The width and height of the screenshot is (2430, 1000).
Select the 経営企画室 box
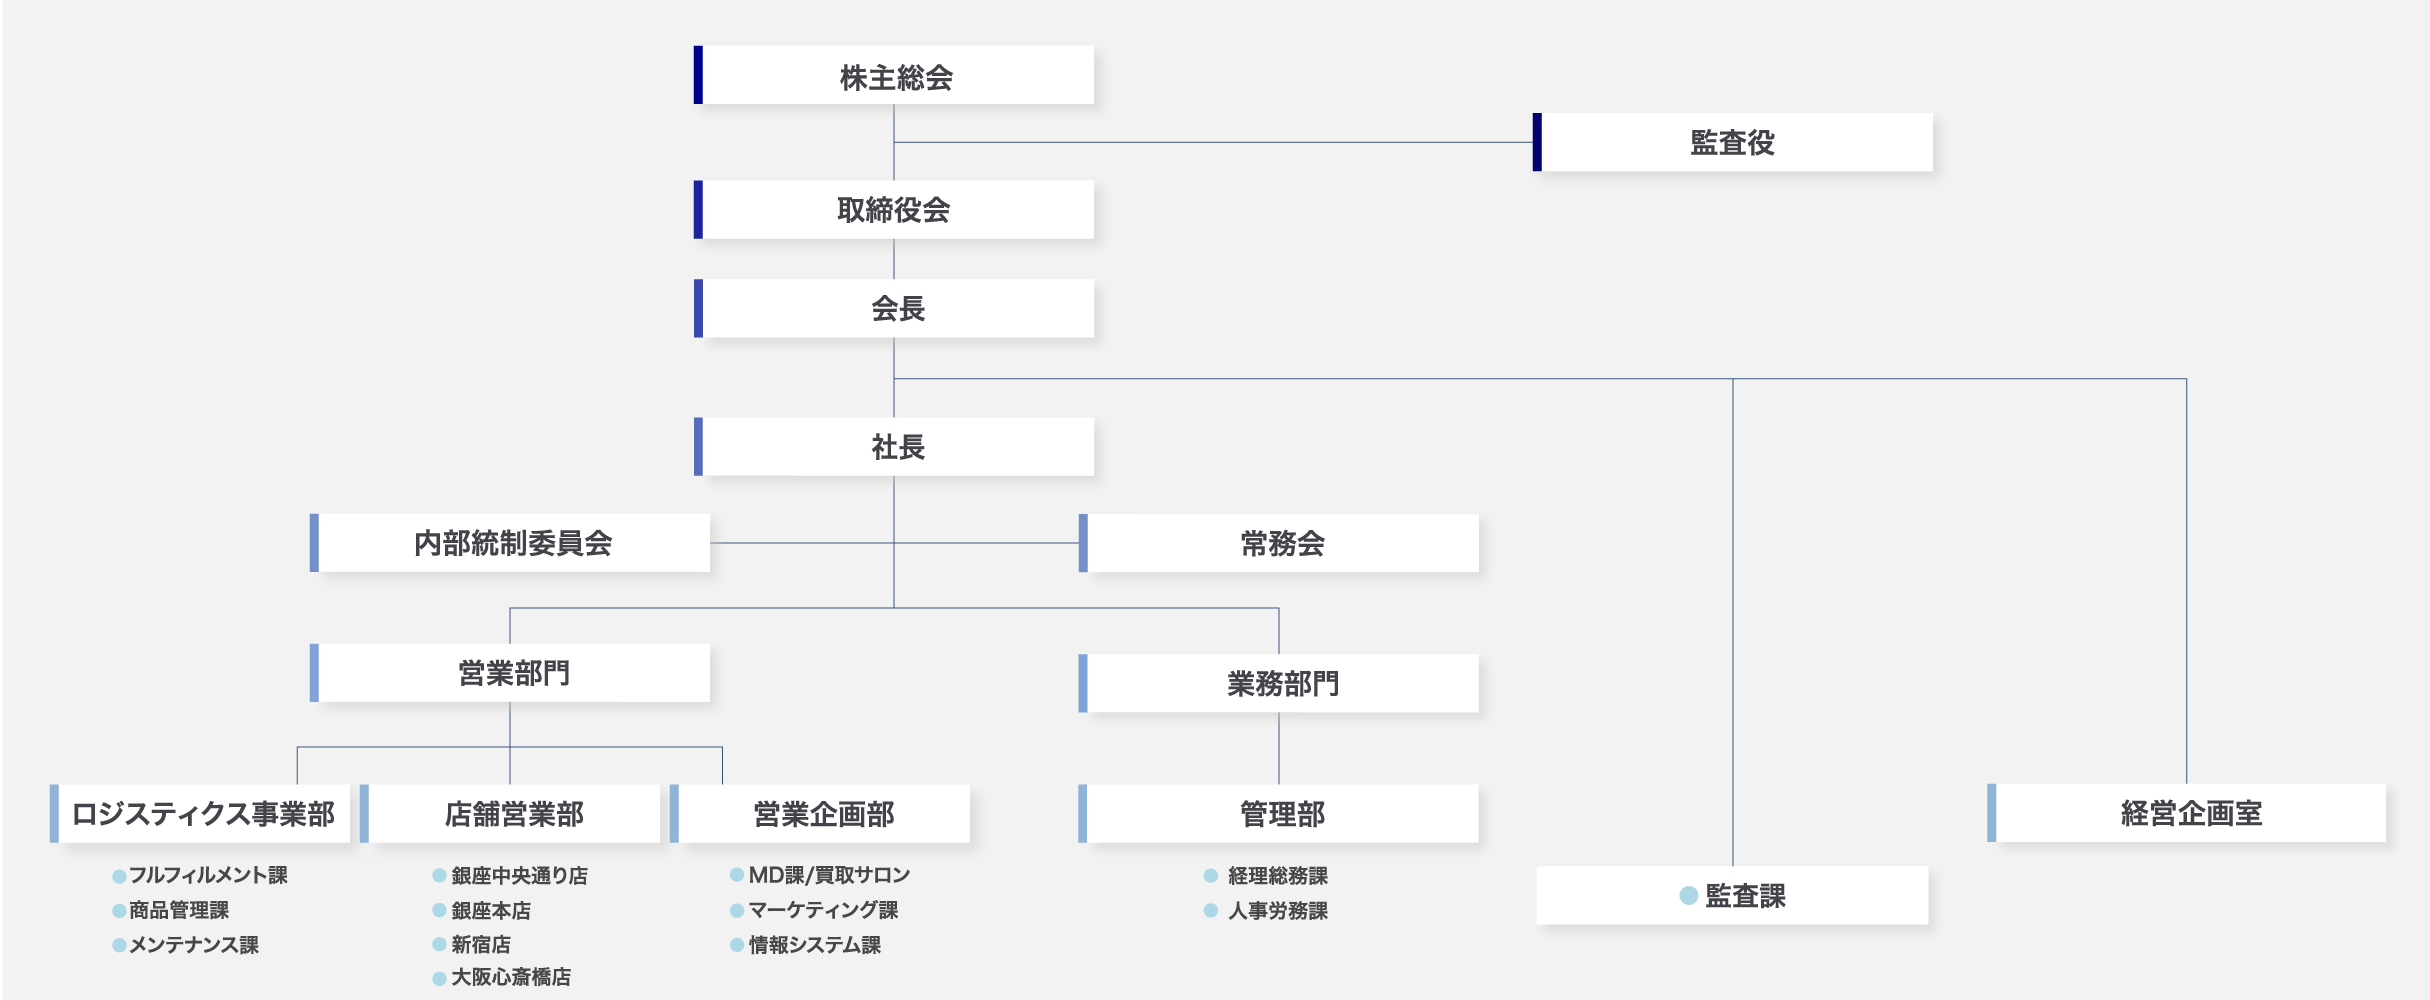tap(2189, 814)
